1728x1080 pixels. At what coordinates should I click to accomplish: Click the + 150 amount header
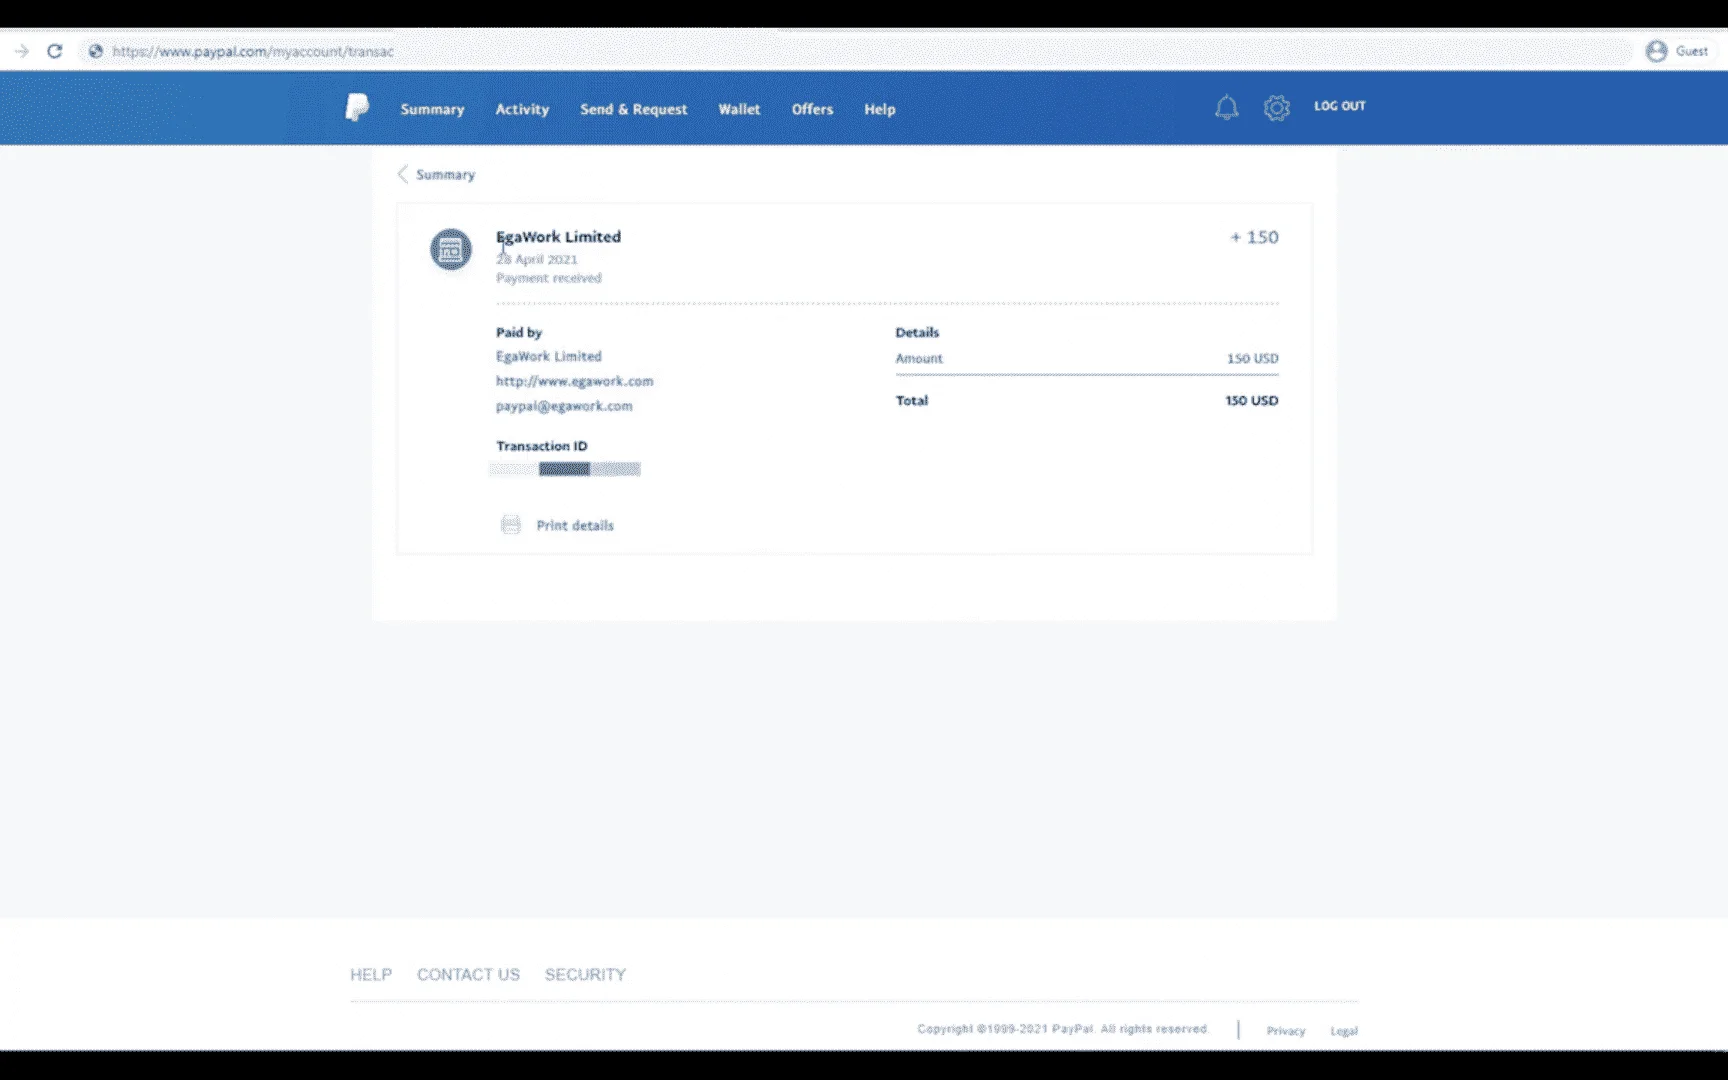click(x=1254, y=237)
